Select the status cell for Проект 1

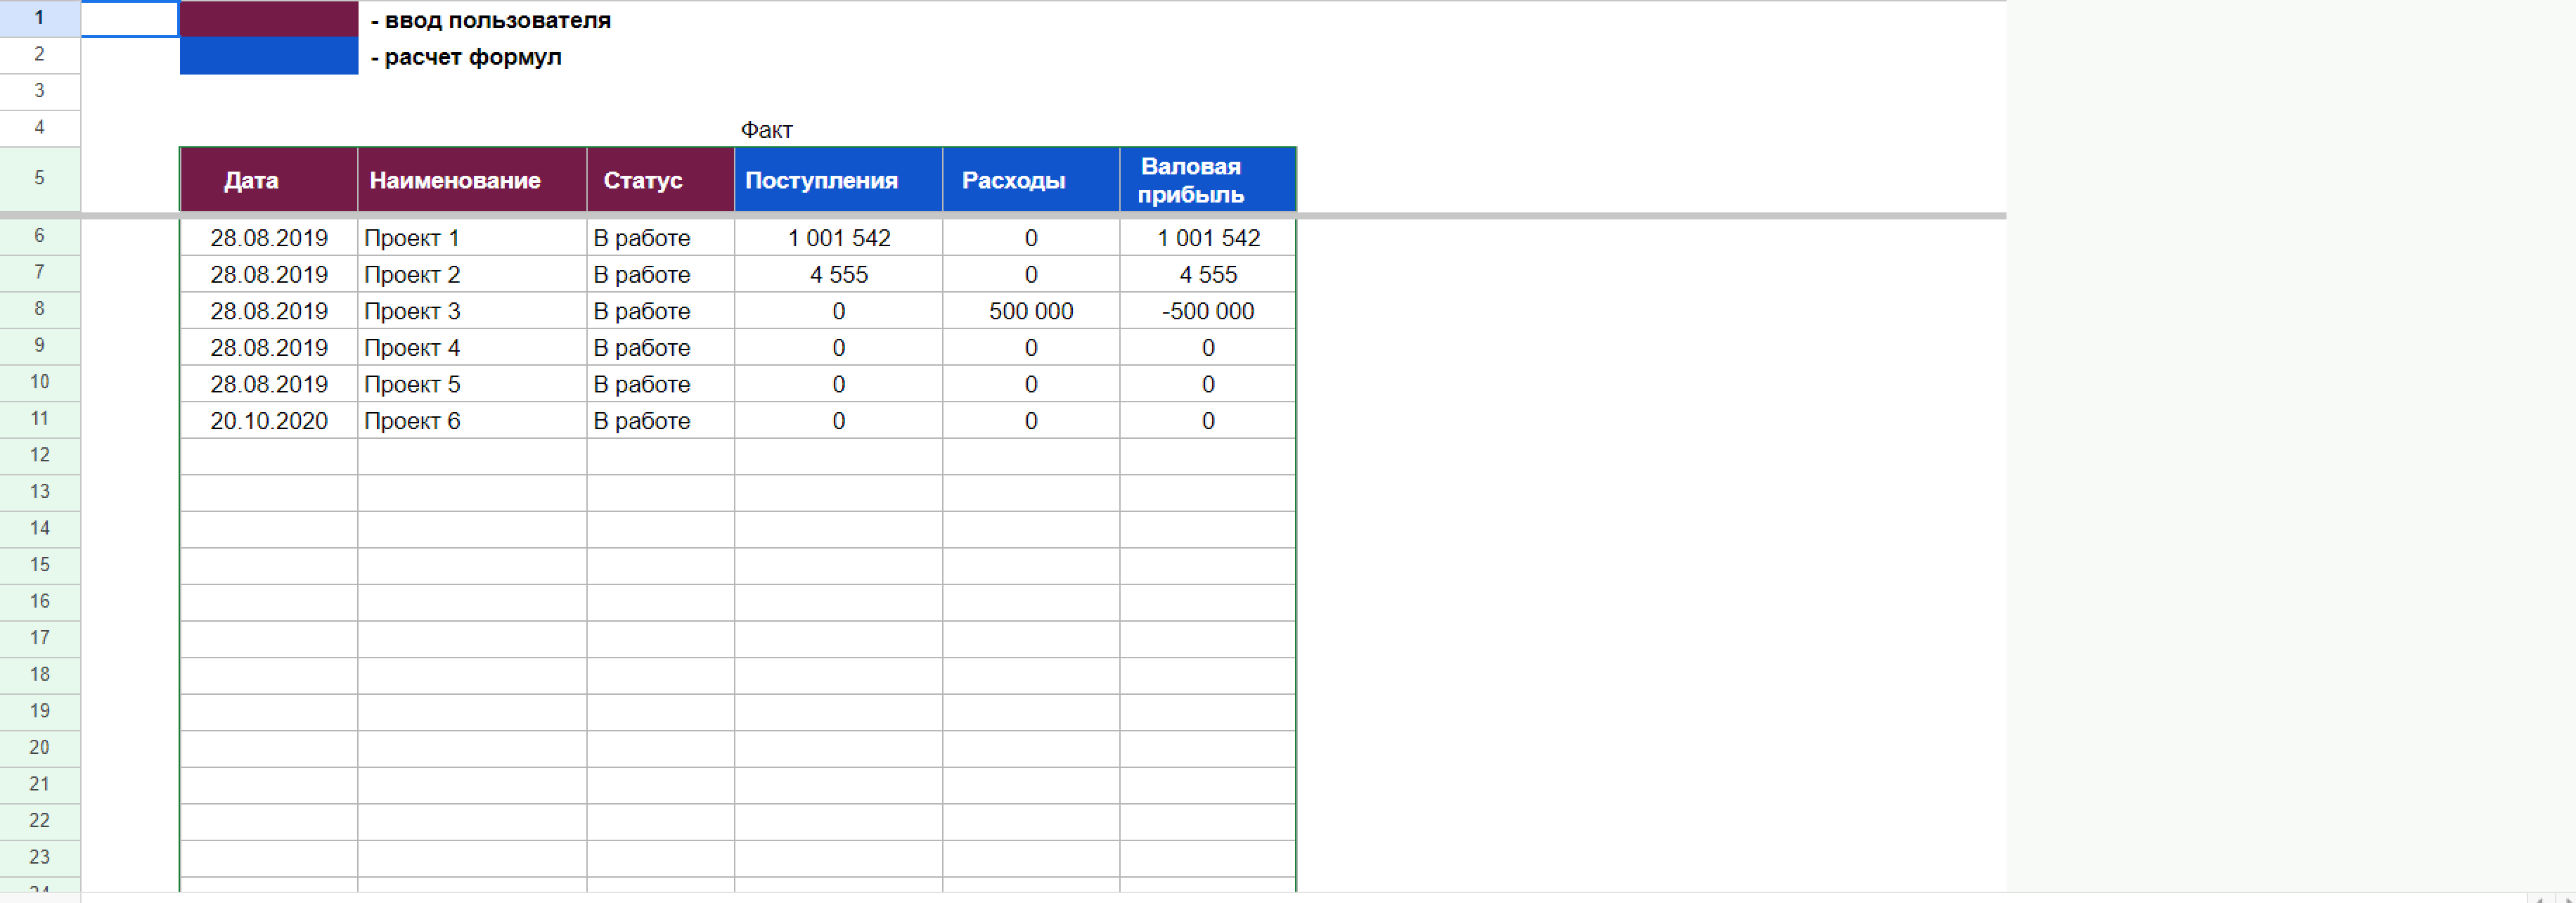660,238
